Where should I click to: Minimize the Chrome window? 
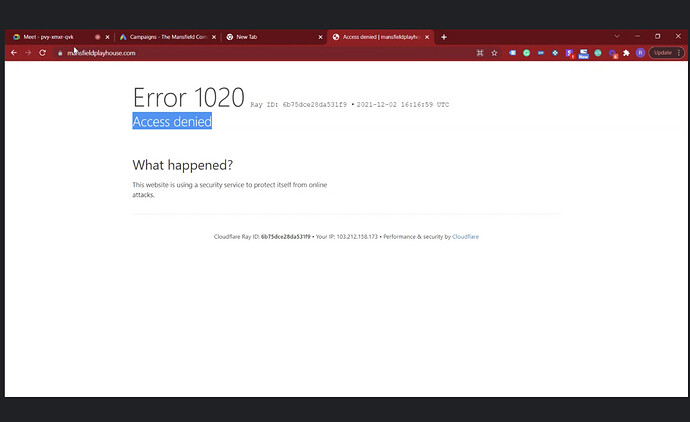click(x=637, y=36)
